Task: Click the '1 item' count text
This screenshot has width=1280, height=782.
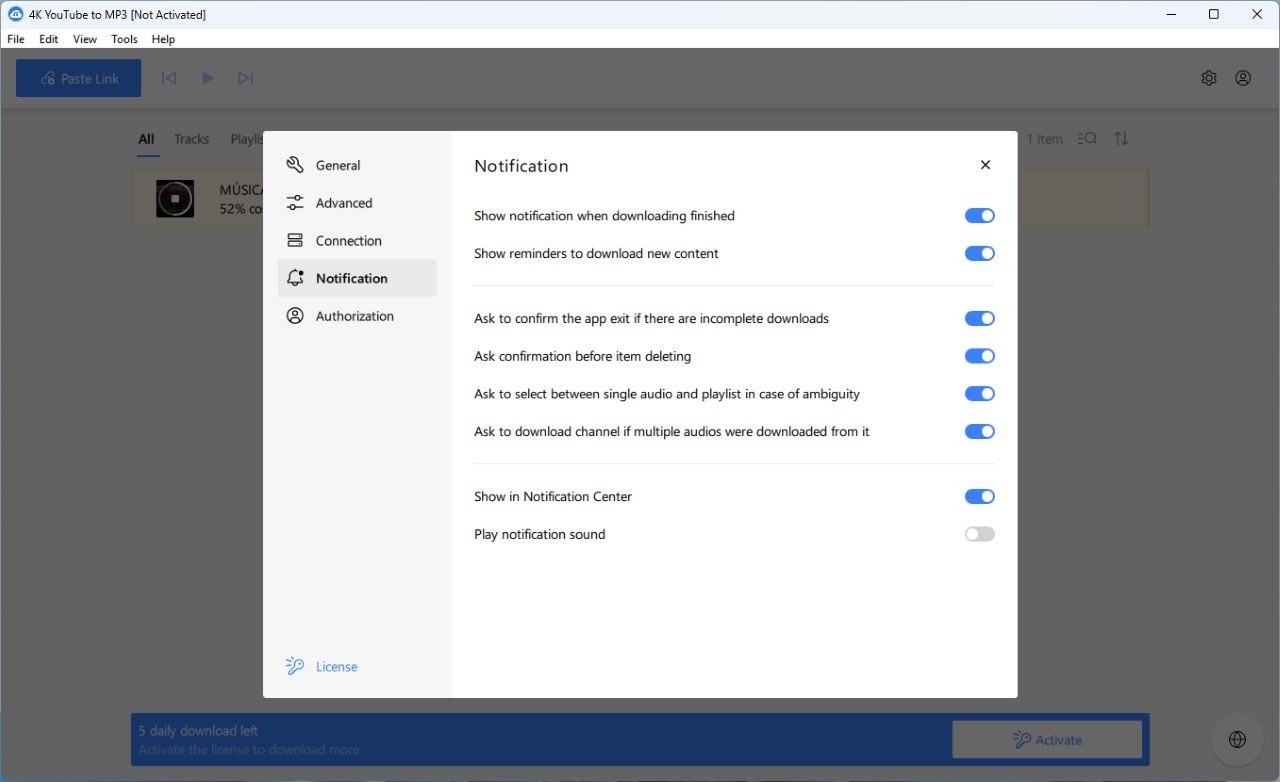Action: coord(1044,139)
